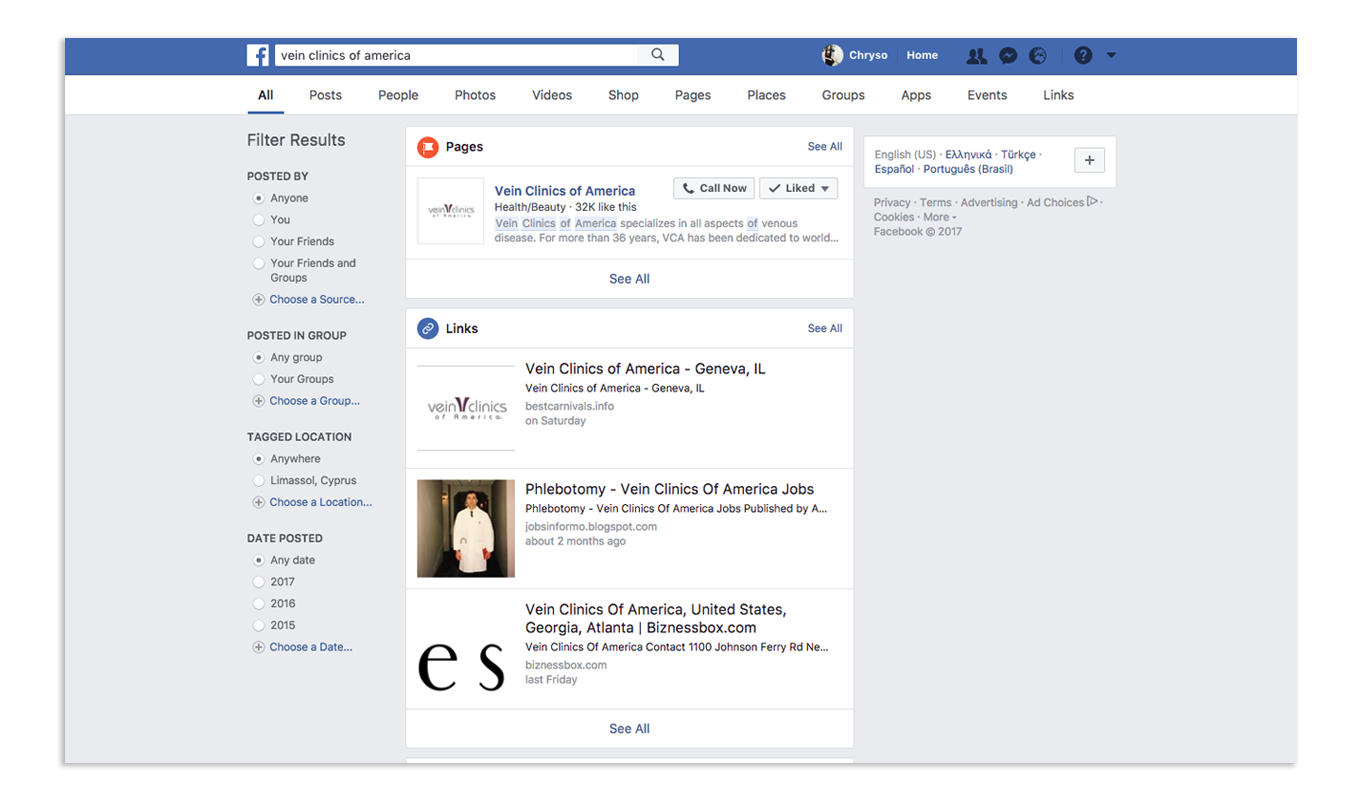Screen dimensions: 1361x801
Task: Select Limassol, Cyprus location option
Action: click(259, 481)
